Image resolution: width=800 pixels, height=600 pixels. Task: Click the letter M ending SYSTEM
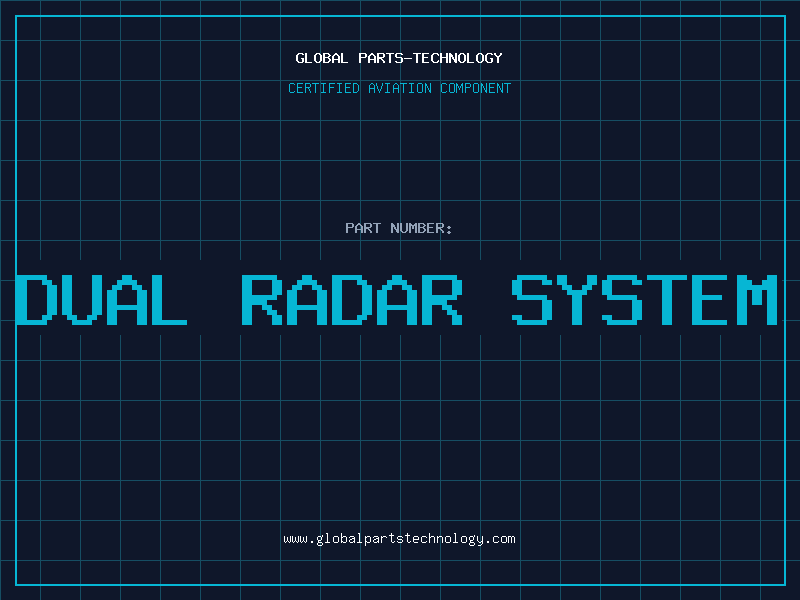pyautogui.click(x=757, y=299)
